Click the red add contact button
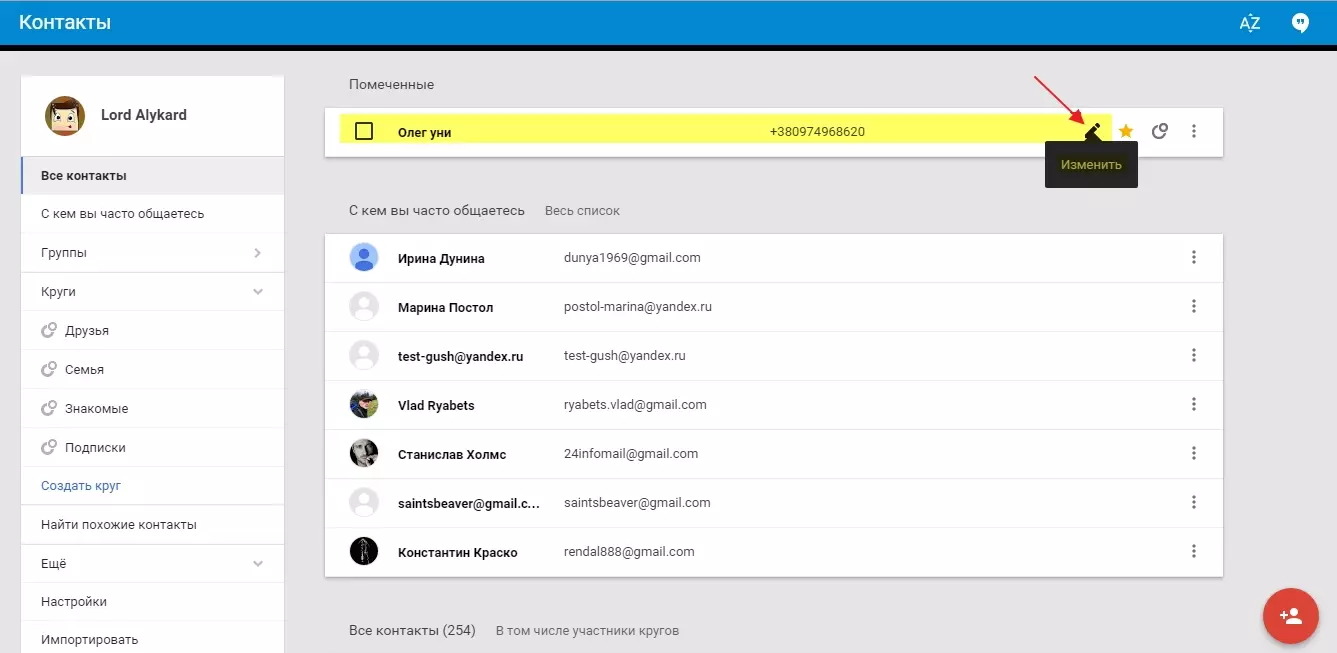Screen dimensions: 1337x653 coord(1290,615)
